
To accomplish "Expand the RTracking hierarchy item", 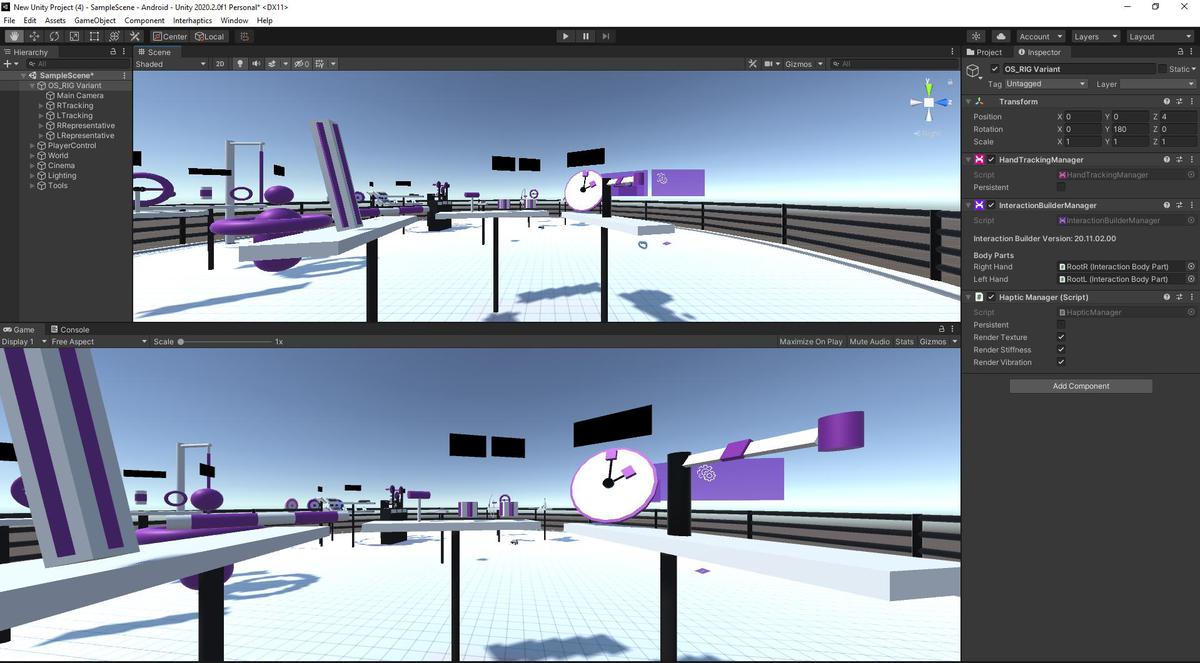I will (x=40, y=105).
